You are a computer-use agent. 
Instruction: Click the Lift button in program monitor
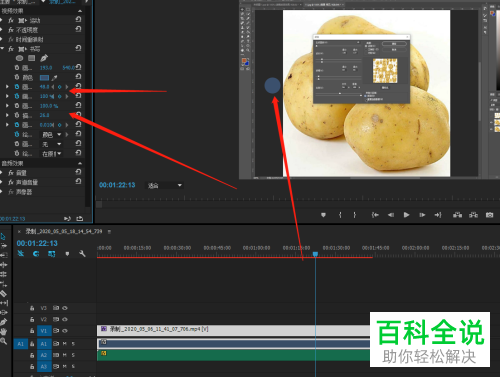pos(457,215)
